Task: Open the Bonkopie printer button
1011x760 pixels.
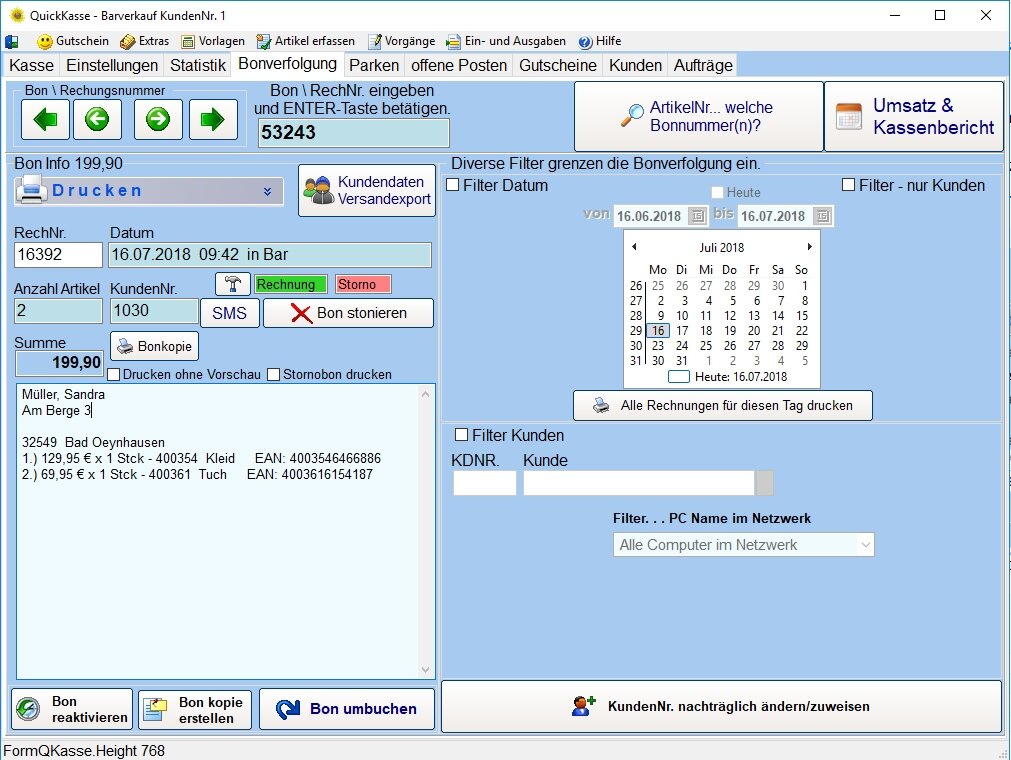Action: pos(154,346)
